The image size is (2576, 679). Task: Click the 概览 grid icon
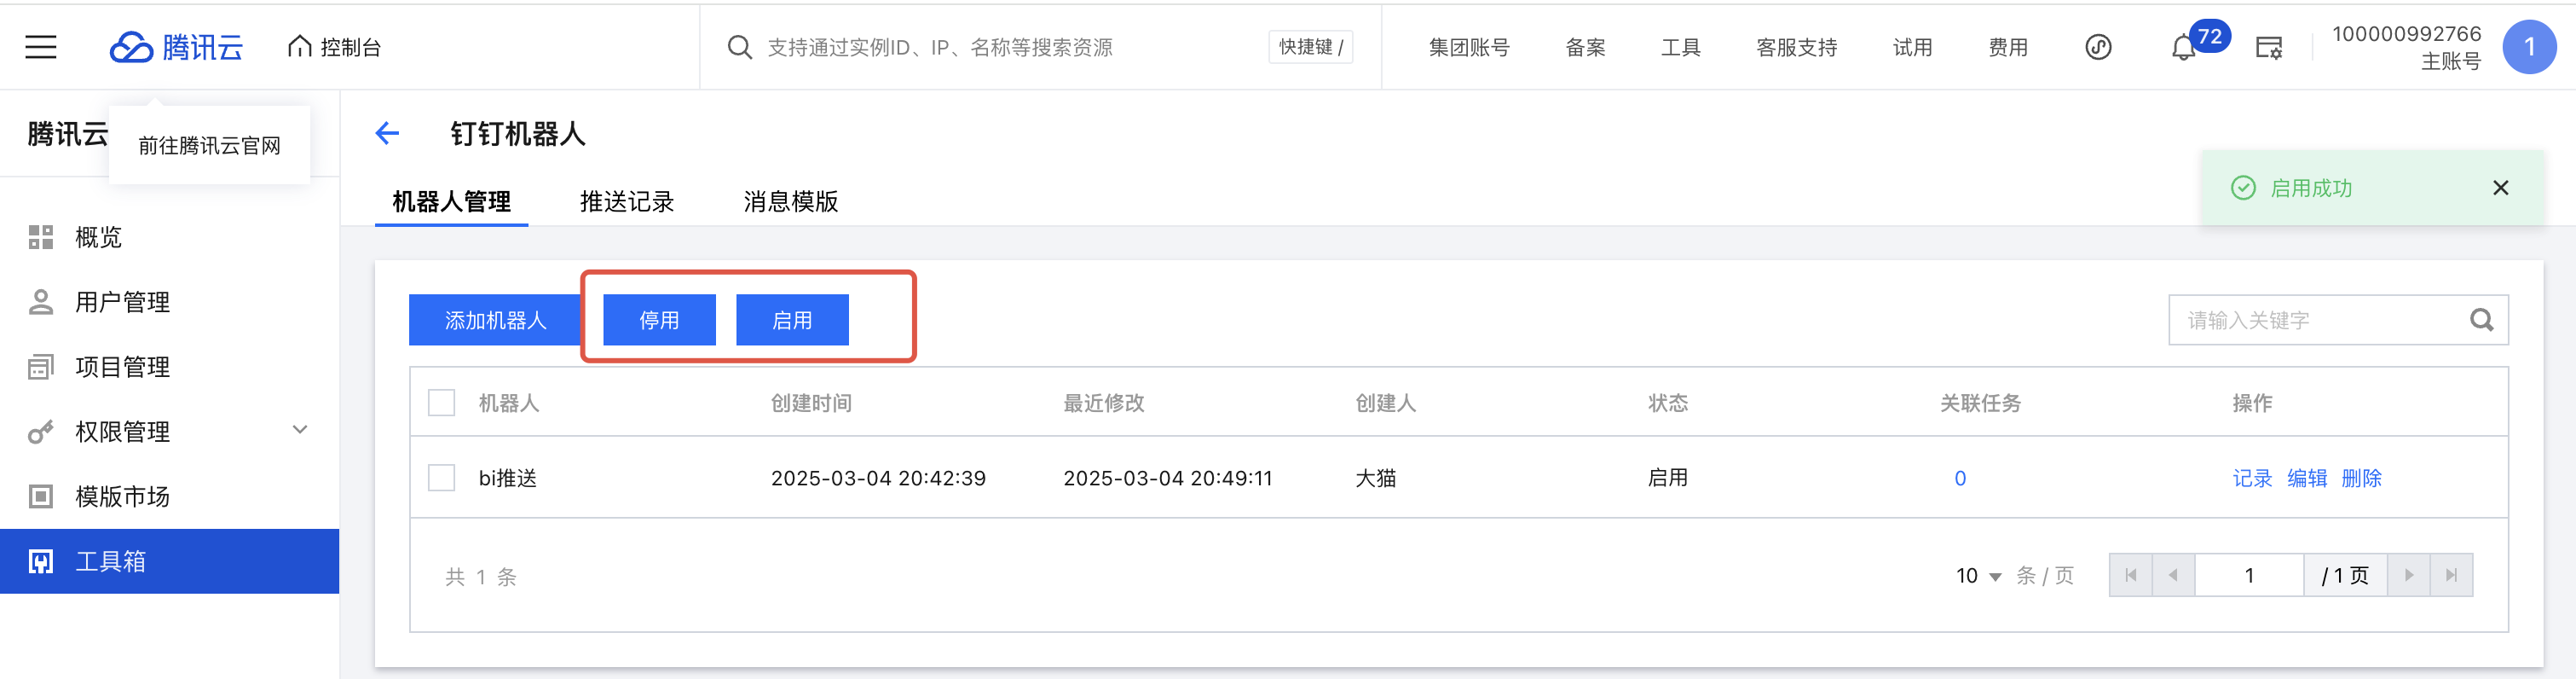point(41,237)
